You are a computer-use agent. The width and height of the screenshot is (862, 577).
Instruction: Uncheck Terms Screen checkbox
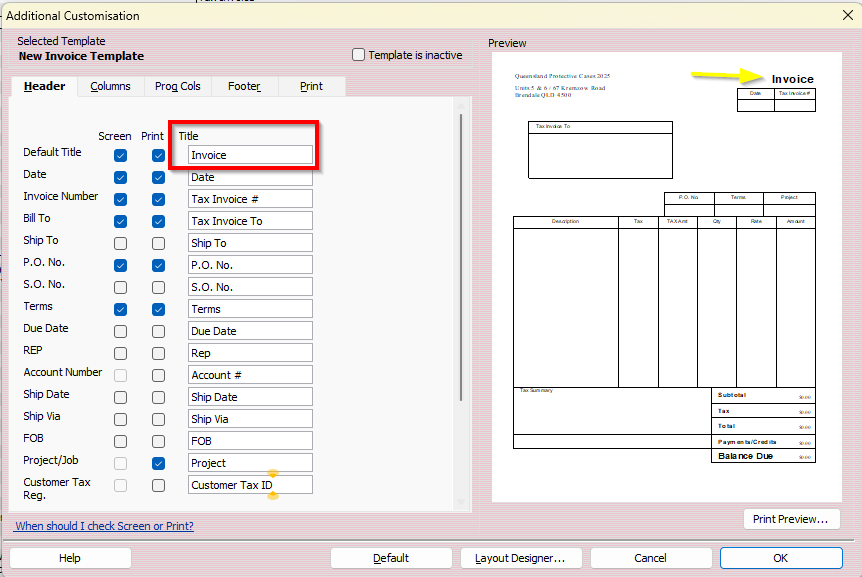[120, 309]
